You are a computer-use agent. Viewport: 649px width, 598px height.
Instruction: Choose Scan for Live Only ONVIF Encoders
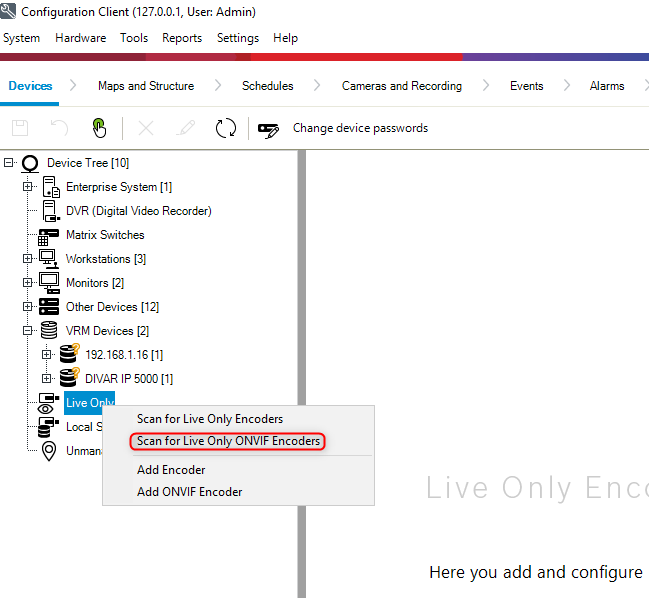[x=228, y=441]
